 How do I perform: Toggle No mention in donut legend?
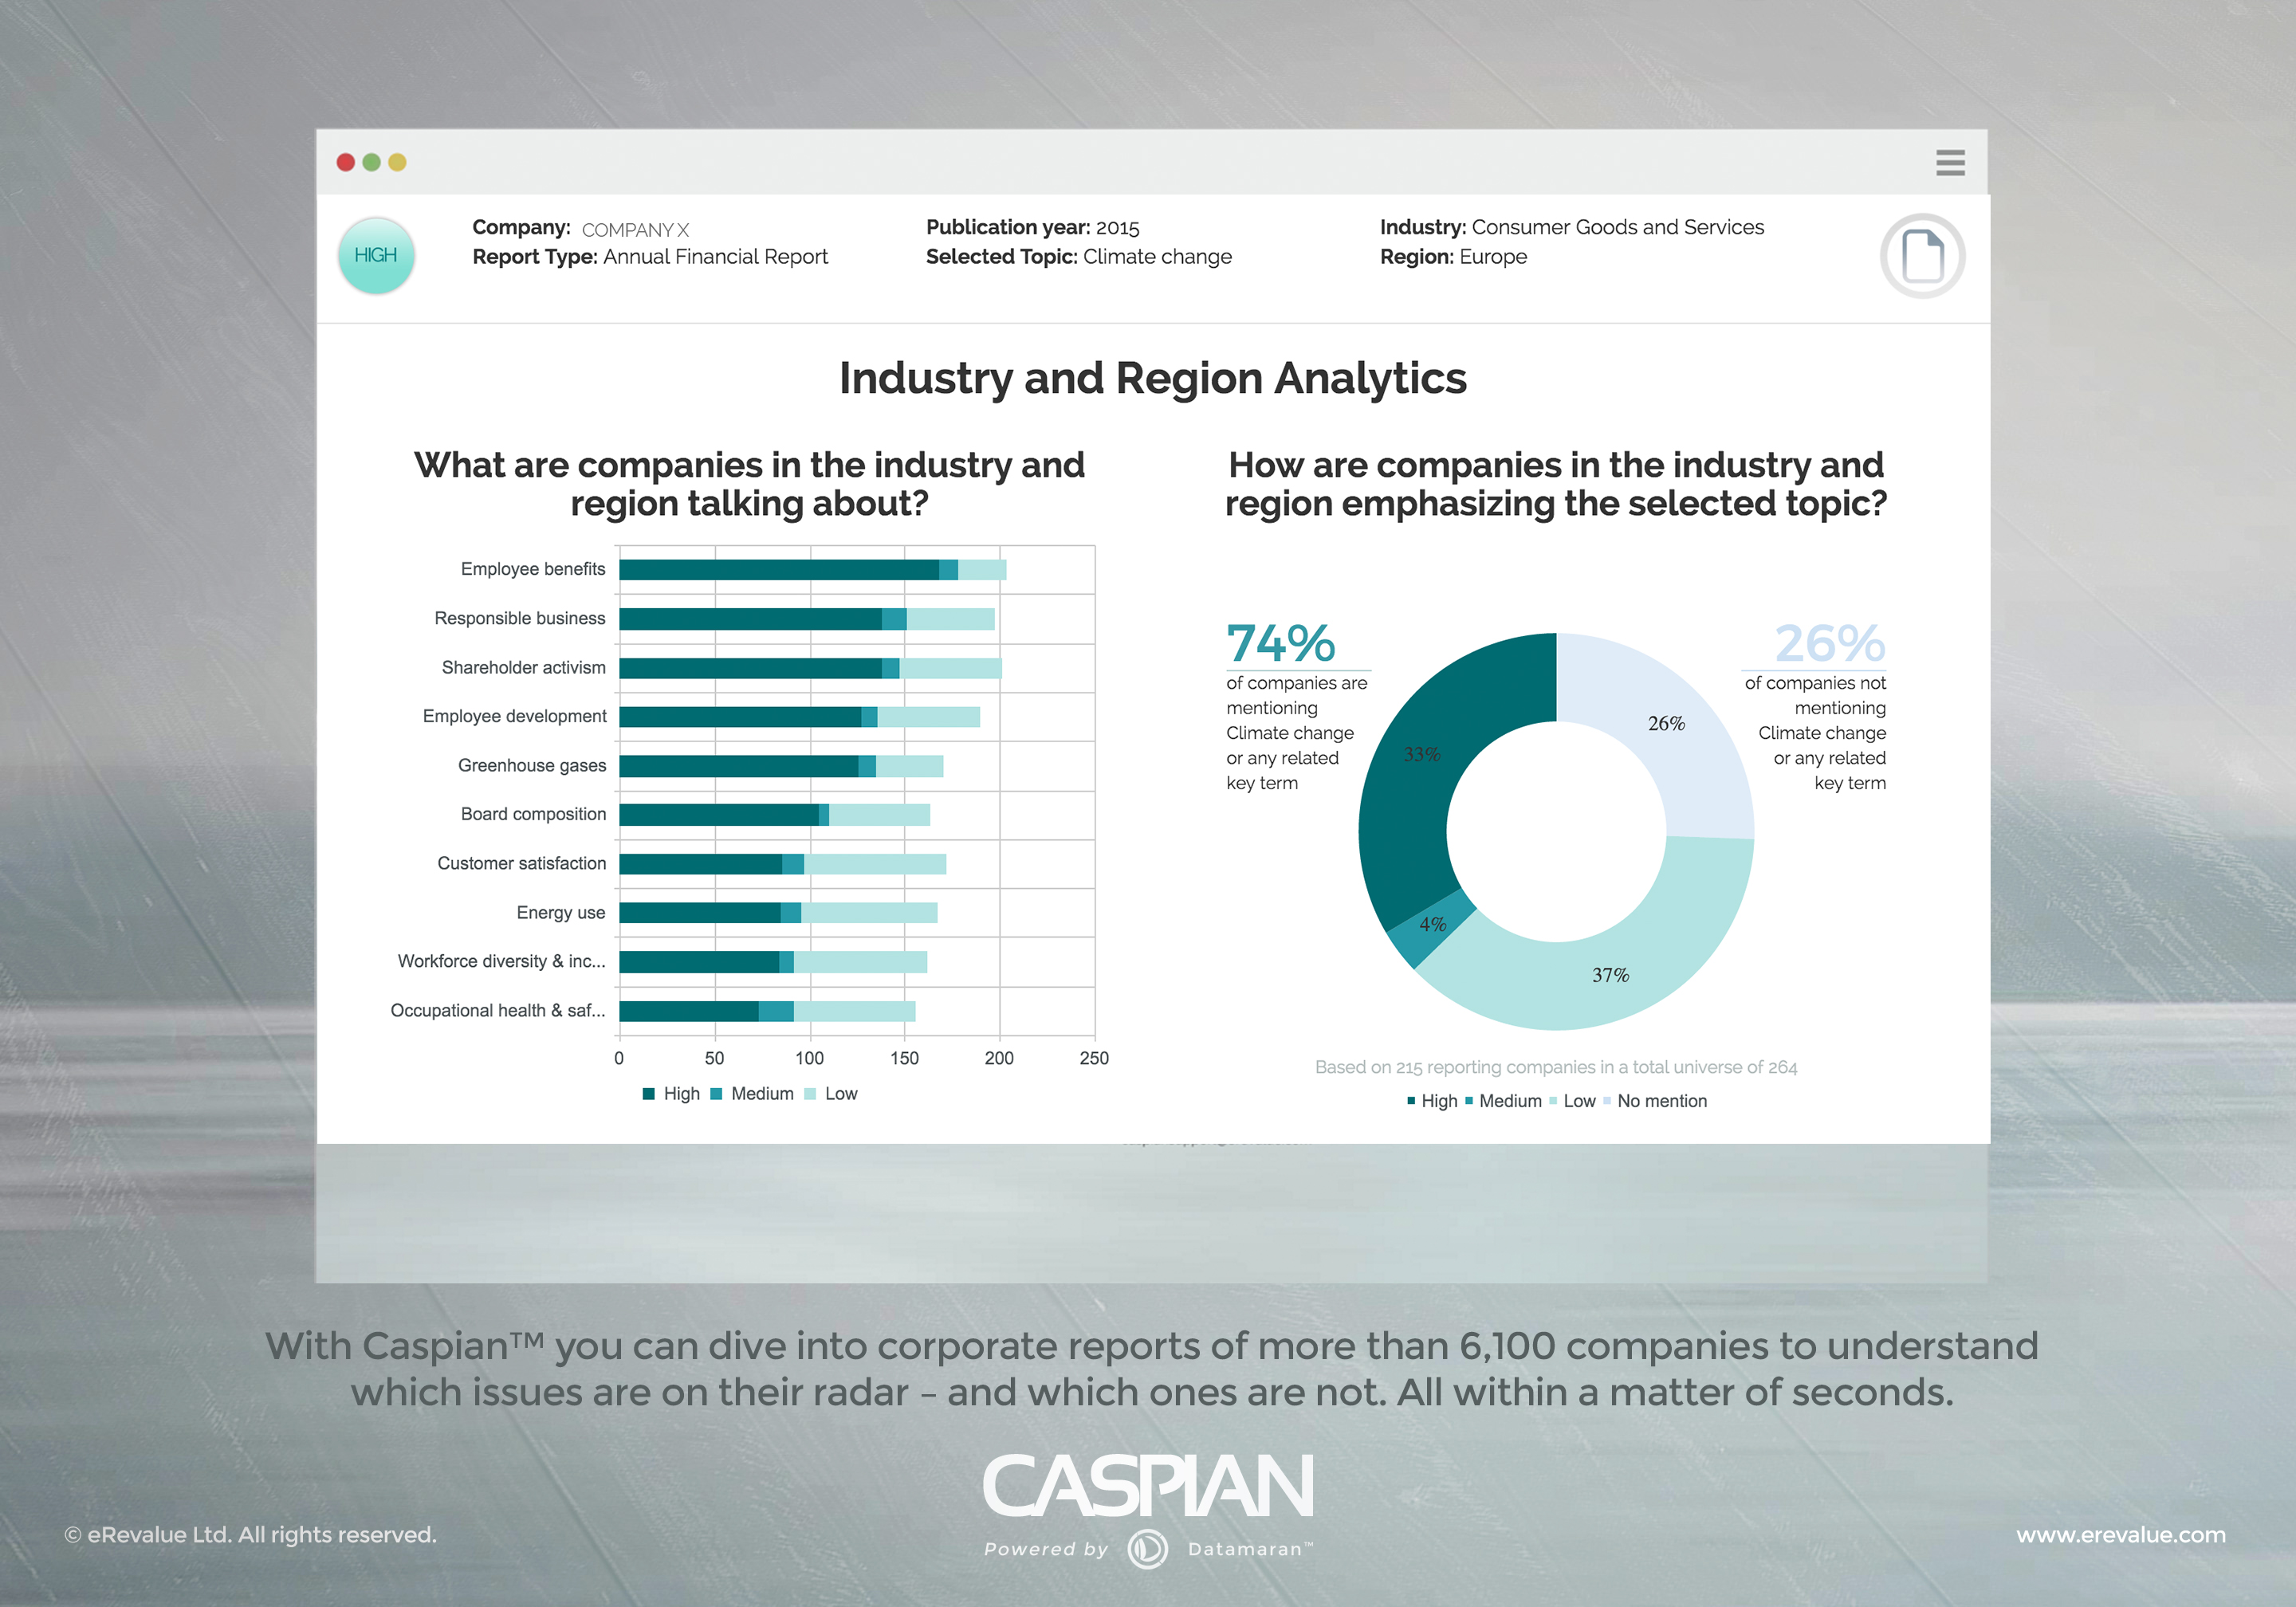point(1655,1100)
